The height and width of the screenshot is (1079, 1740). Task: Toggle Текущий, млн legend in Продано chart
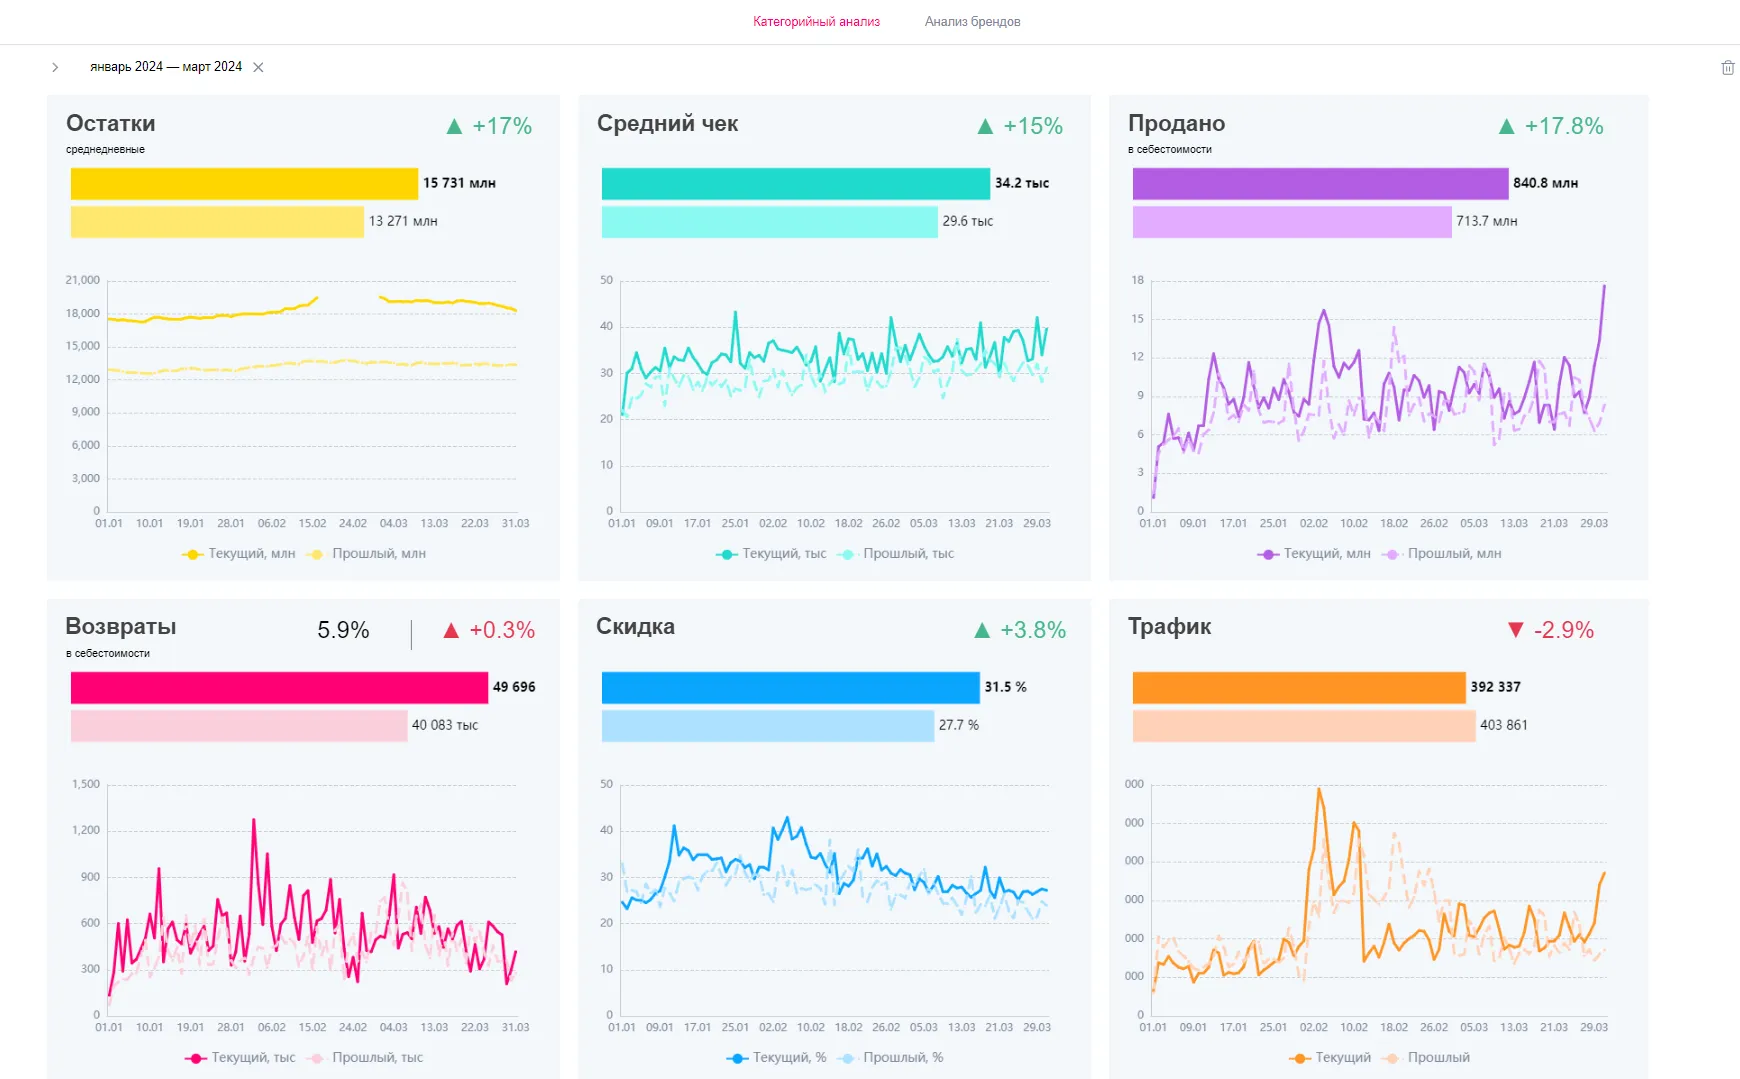[1314, 554]
